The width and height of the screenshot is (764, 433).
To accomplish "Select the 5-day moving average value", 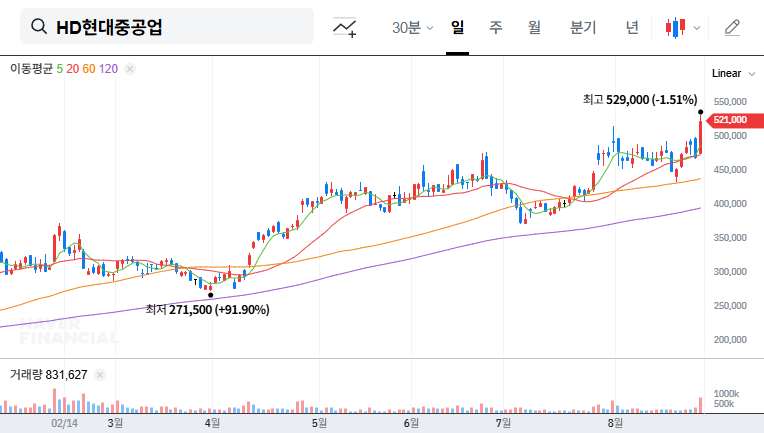I will tap(59, 69).
